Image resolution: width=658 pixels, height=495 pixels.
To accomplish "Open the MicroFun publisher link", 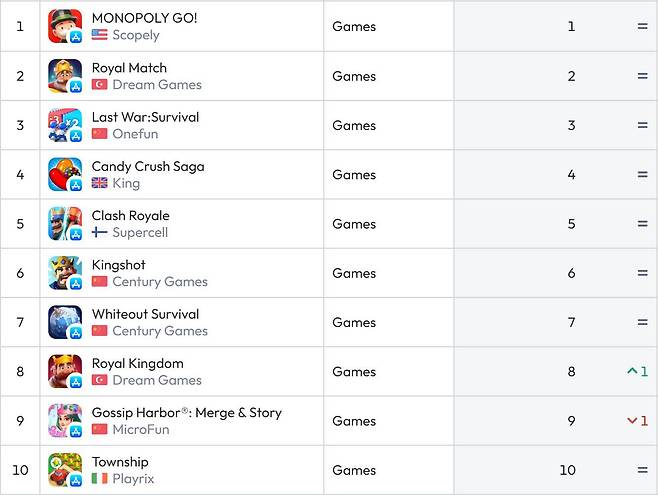I will coord(140,430).
